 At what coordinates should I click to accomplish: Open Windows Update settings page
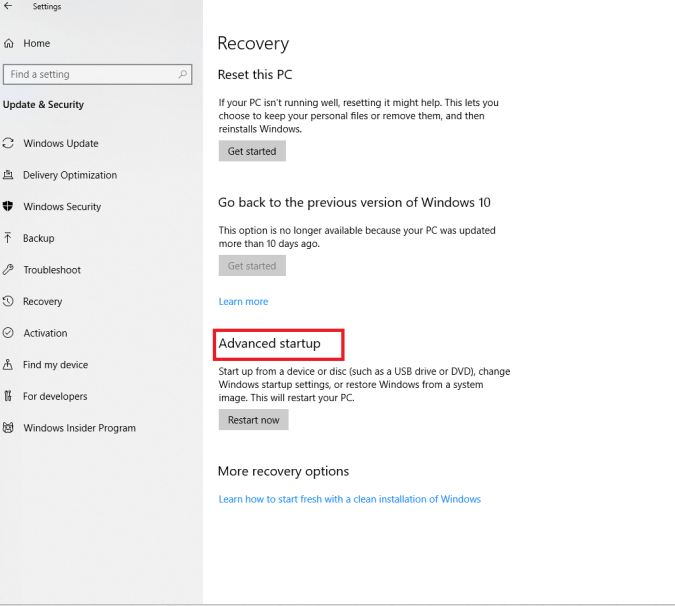(61, 143)
